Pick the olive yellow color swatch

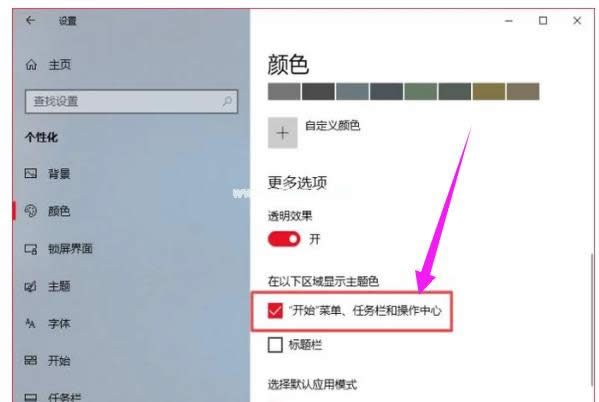pos(489,92)
